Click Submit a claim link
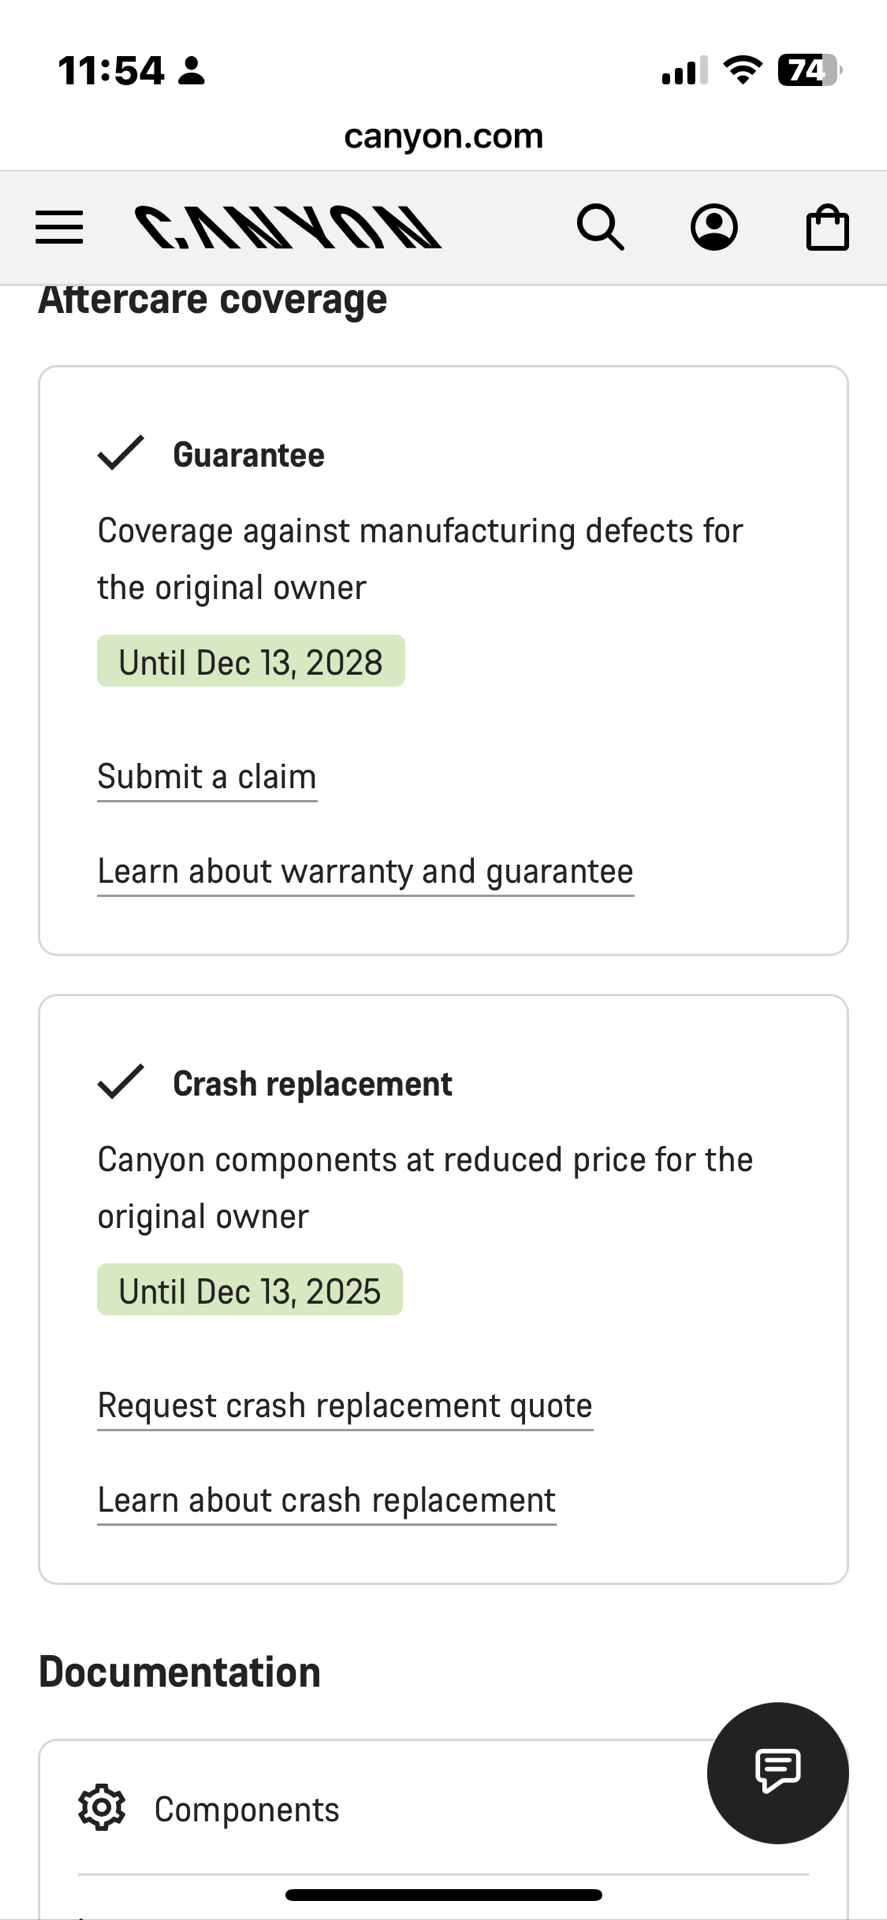887x1920 pixels. pyautogui.click(x=207, y=777)
